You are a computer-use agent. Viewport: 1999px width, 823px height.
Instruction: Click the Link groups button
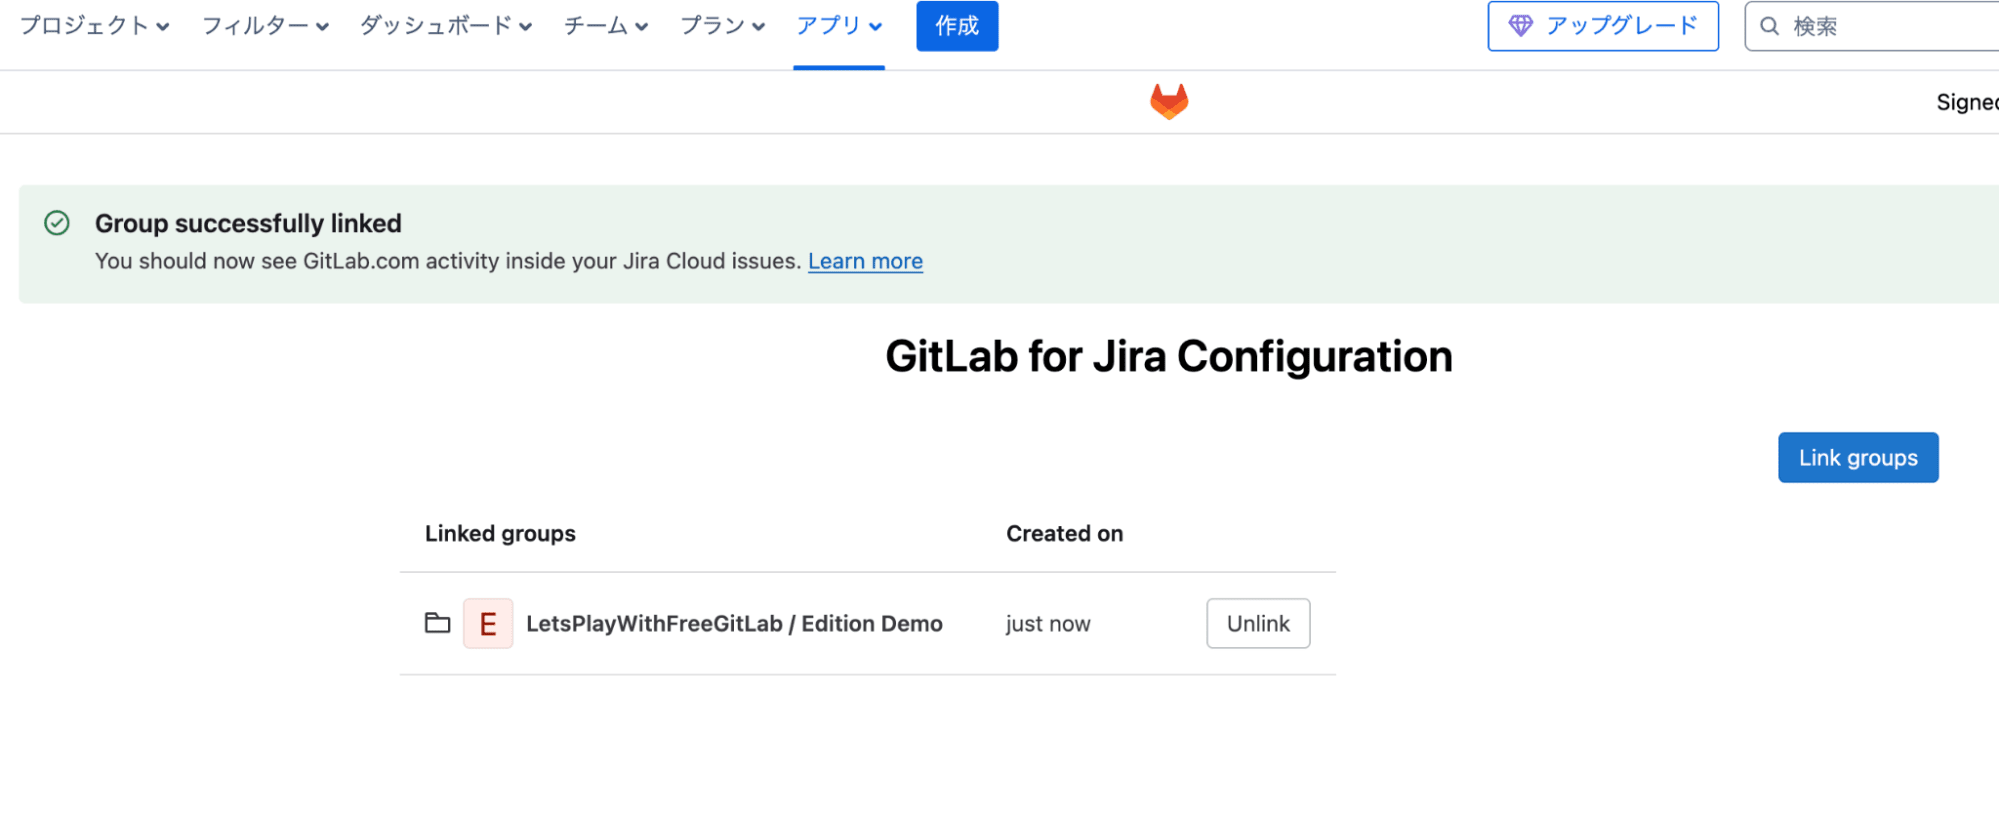tap(1858, 457)
